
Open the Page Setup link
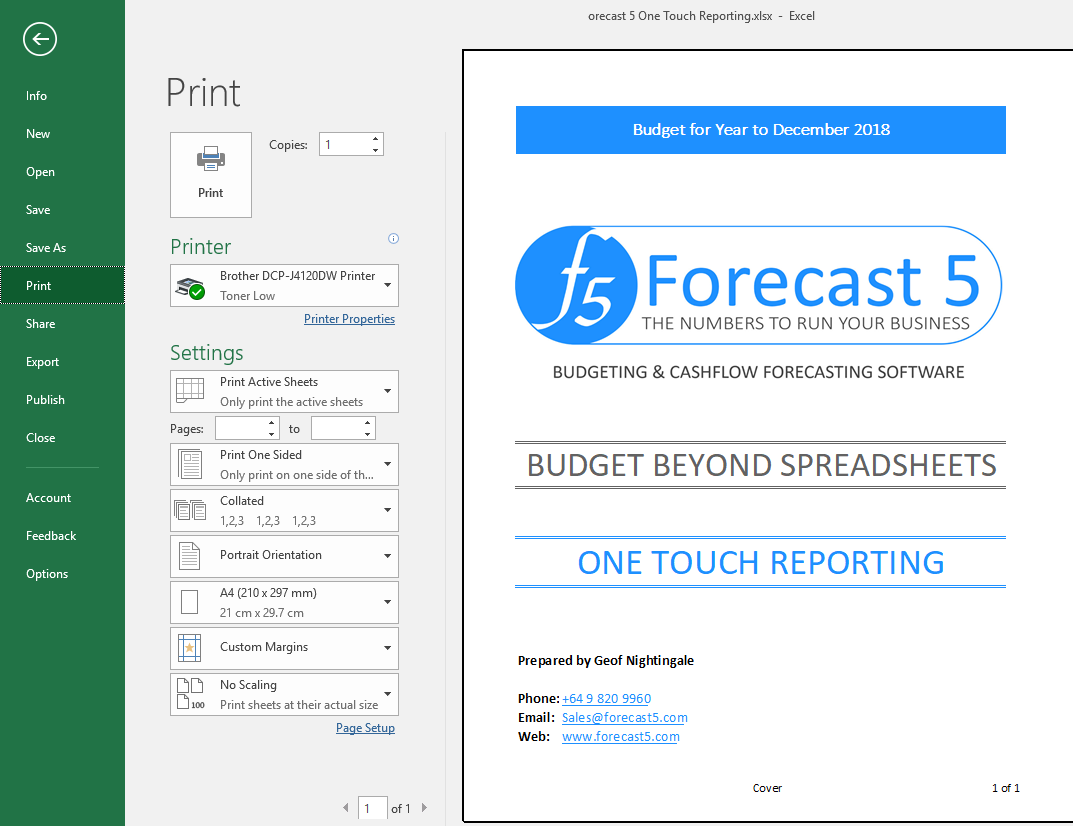tap(365, 728)
